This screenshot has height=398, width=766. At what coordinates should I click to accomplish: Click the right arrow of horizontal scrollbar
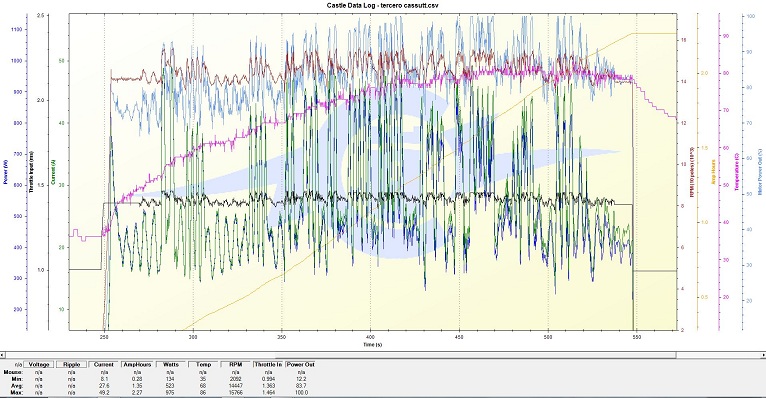763,355
